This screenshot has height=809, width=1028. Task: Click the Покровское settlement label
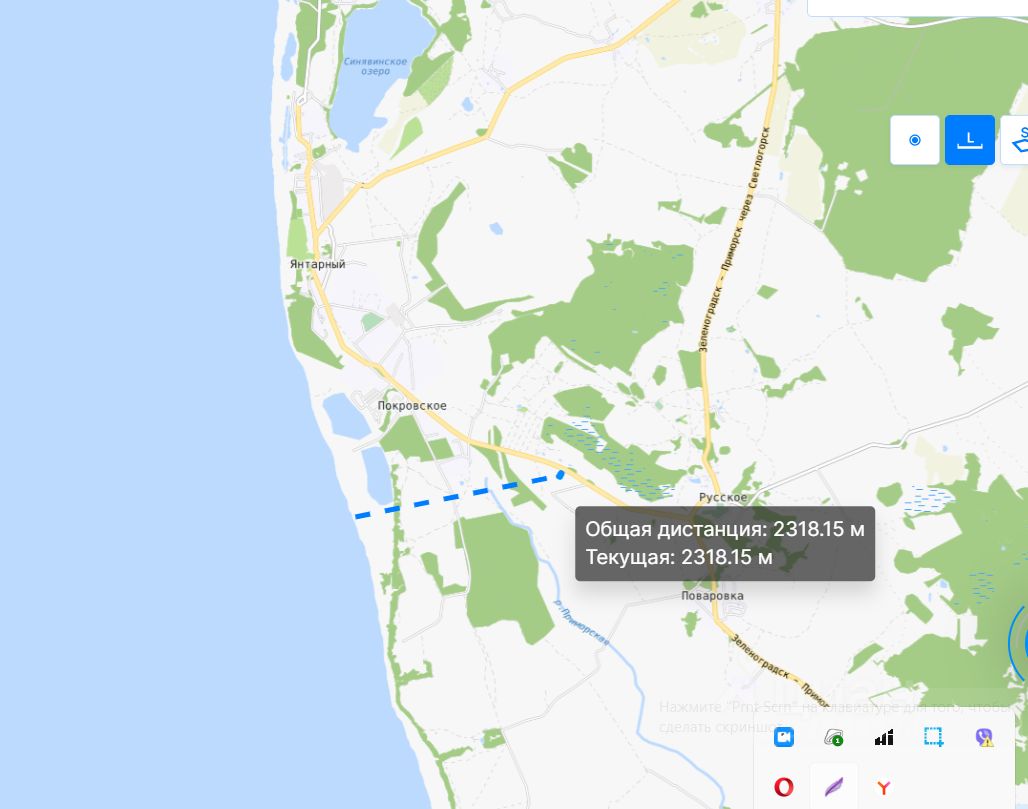click(x=412, y=406)
